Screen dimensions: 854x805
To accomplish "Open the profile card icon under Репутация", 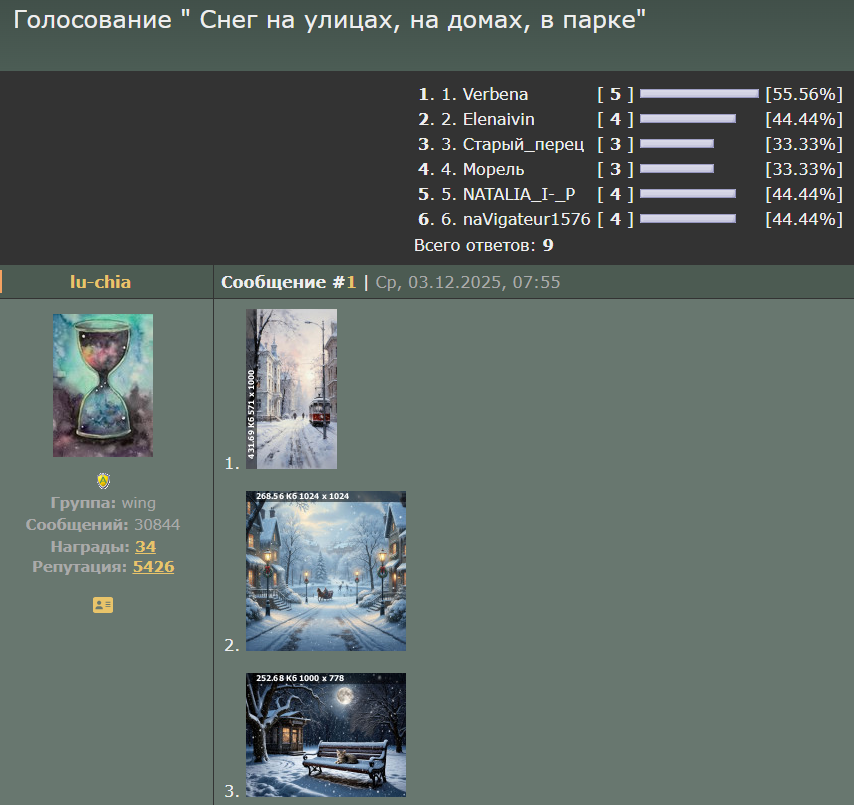I will (103, 605).
